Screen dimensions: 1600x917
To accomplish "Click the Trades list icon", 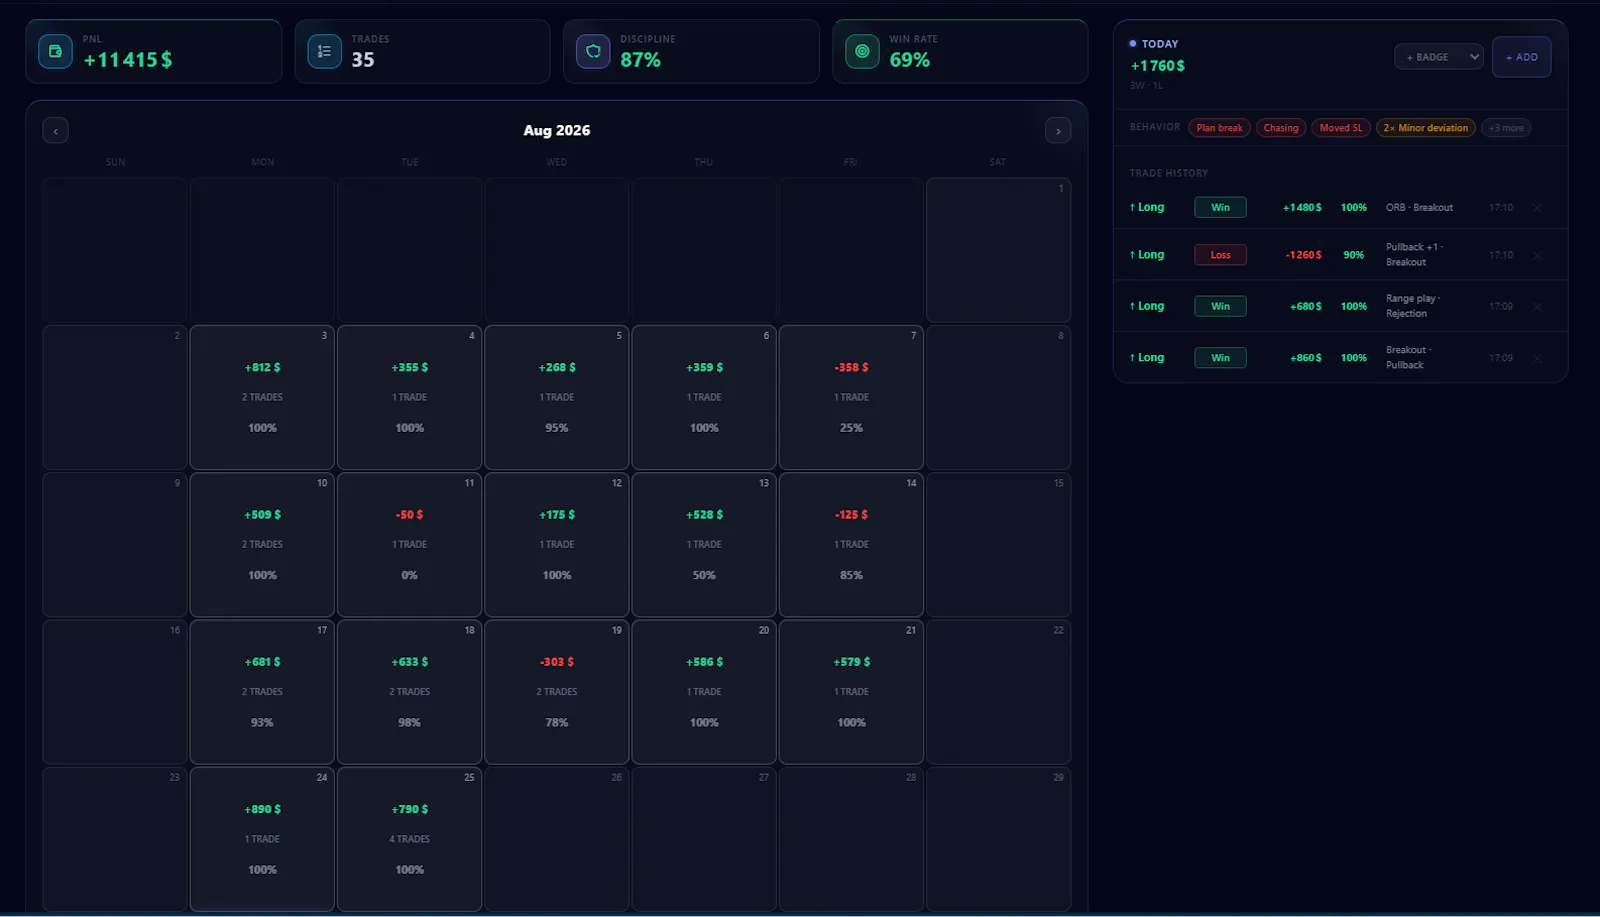I will (x=324, y=51).
